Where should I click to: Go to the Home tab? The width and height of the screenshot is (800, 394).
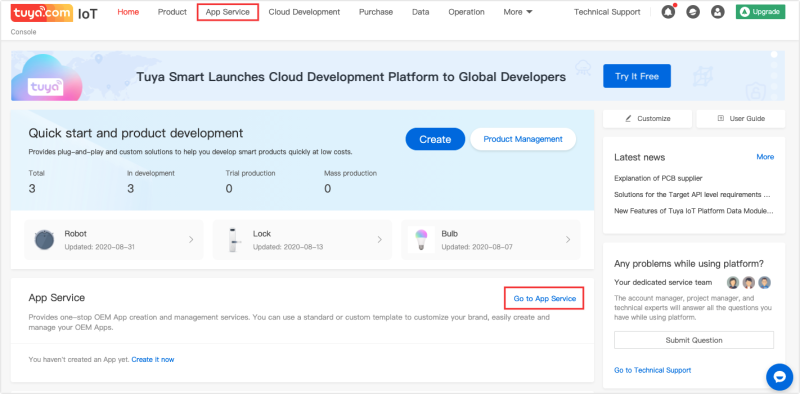point(128,12)
